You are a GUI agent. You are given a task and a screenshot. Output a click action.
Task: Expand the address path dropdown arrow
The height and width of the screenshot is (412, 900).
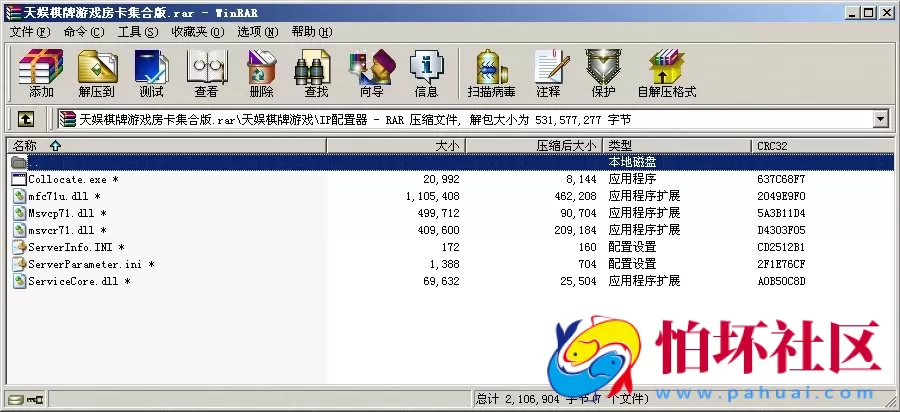[880, 119]
